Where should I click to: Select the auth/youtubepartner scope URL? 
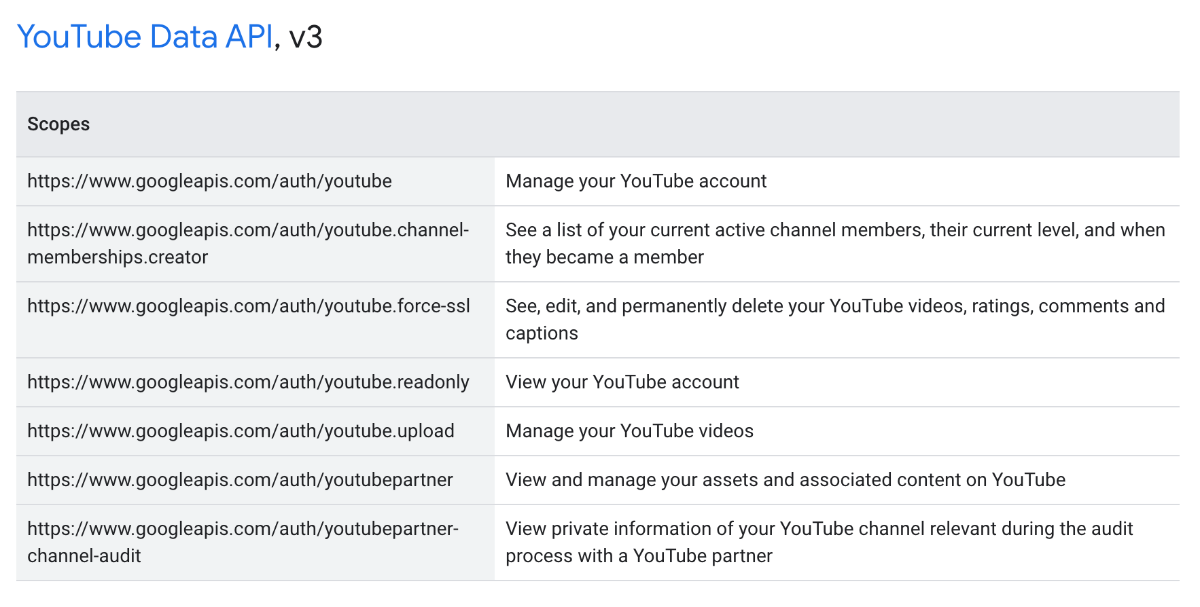click(240, 480)
